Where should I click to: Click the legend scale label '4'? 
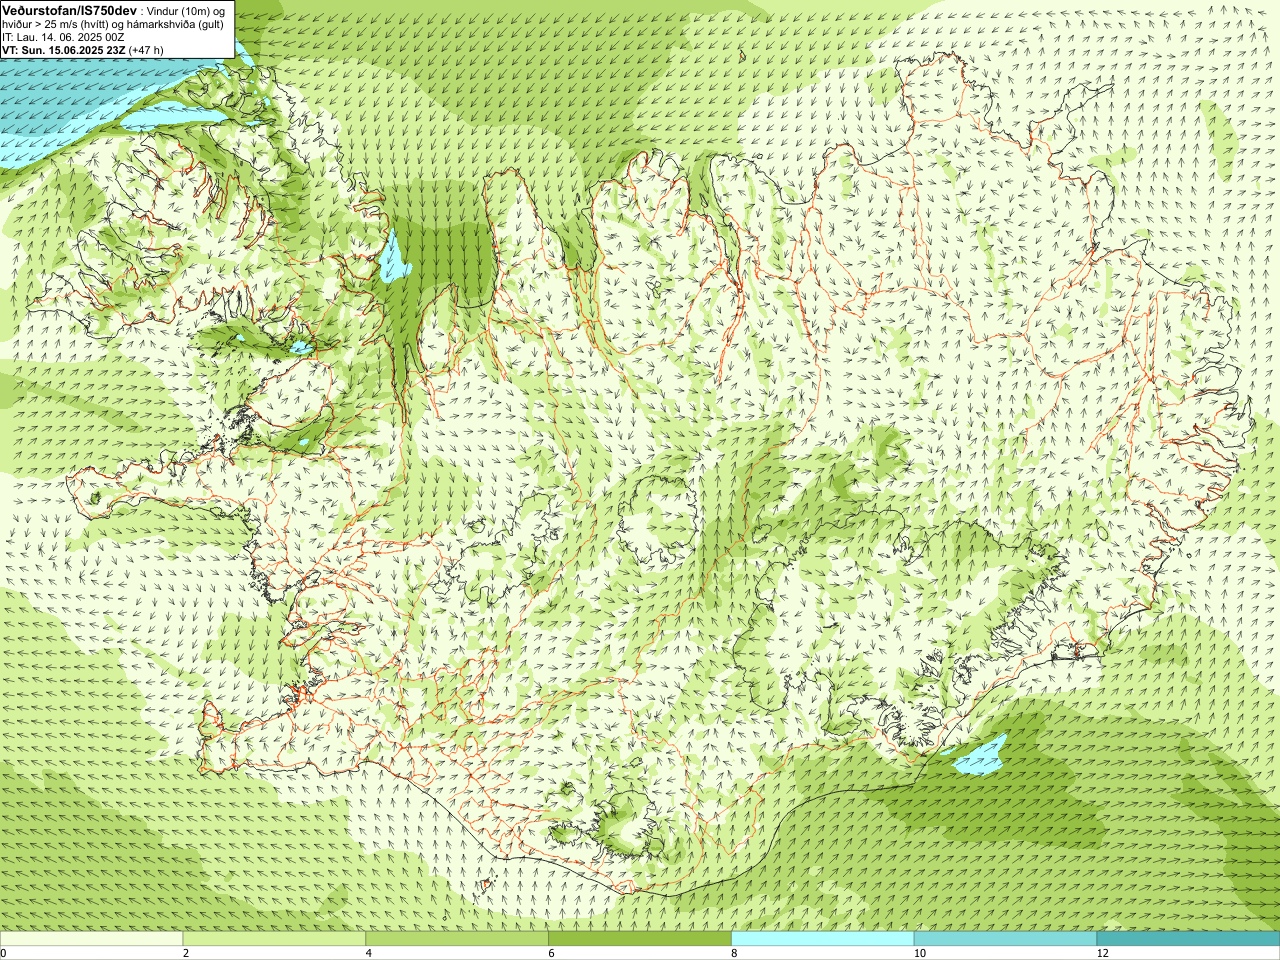pyautogui.click(x=369, y=953)
